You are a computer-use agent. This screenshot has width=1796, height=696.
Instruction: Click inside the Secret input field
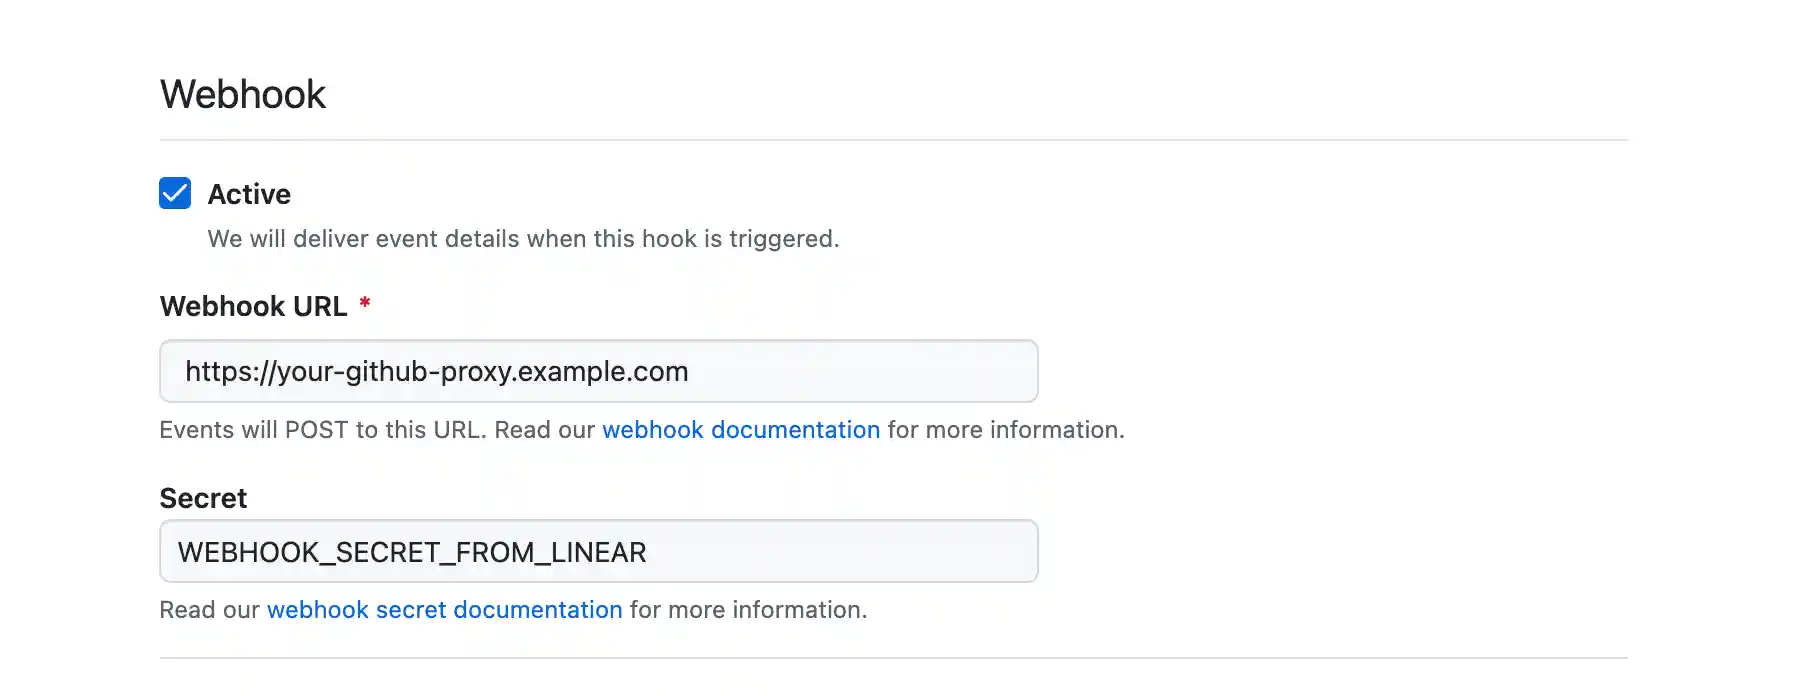click(x=598, y=550)
